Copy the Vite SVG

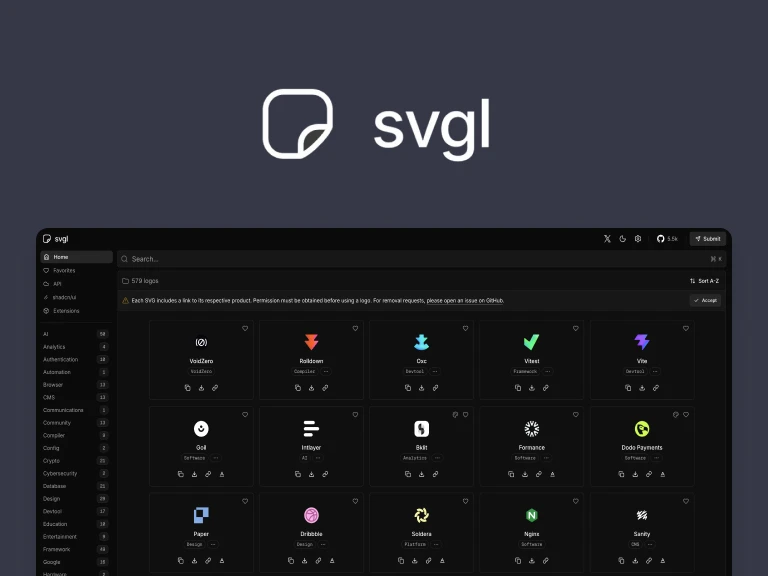click(628, 387)
